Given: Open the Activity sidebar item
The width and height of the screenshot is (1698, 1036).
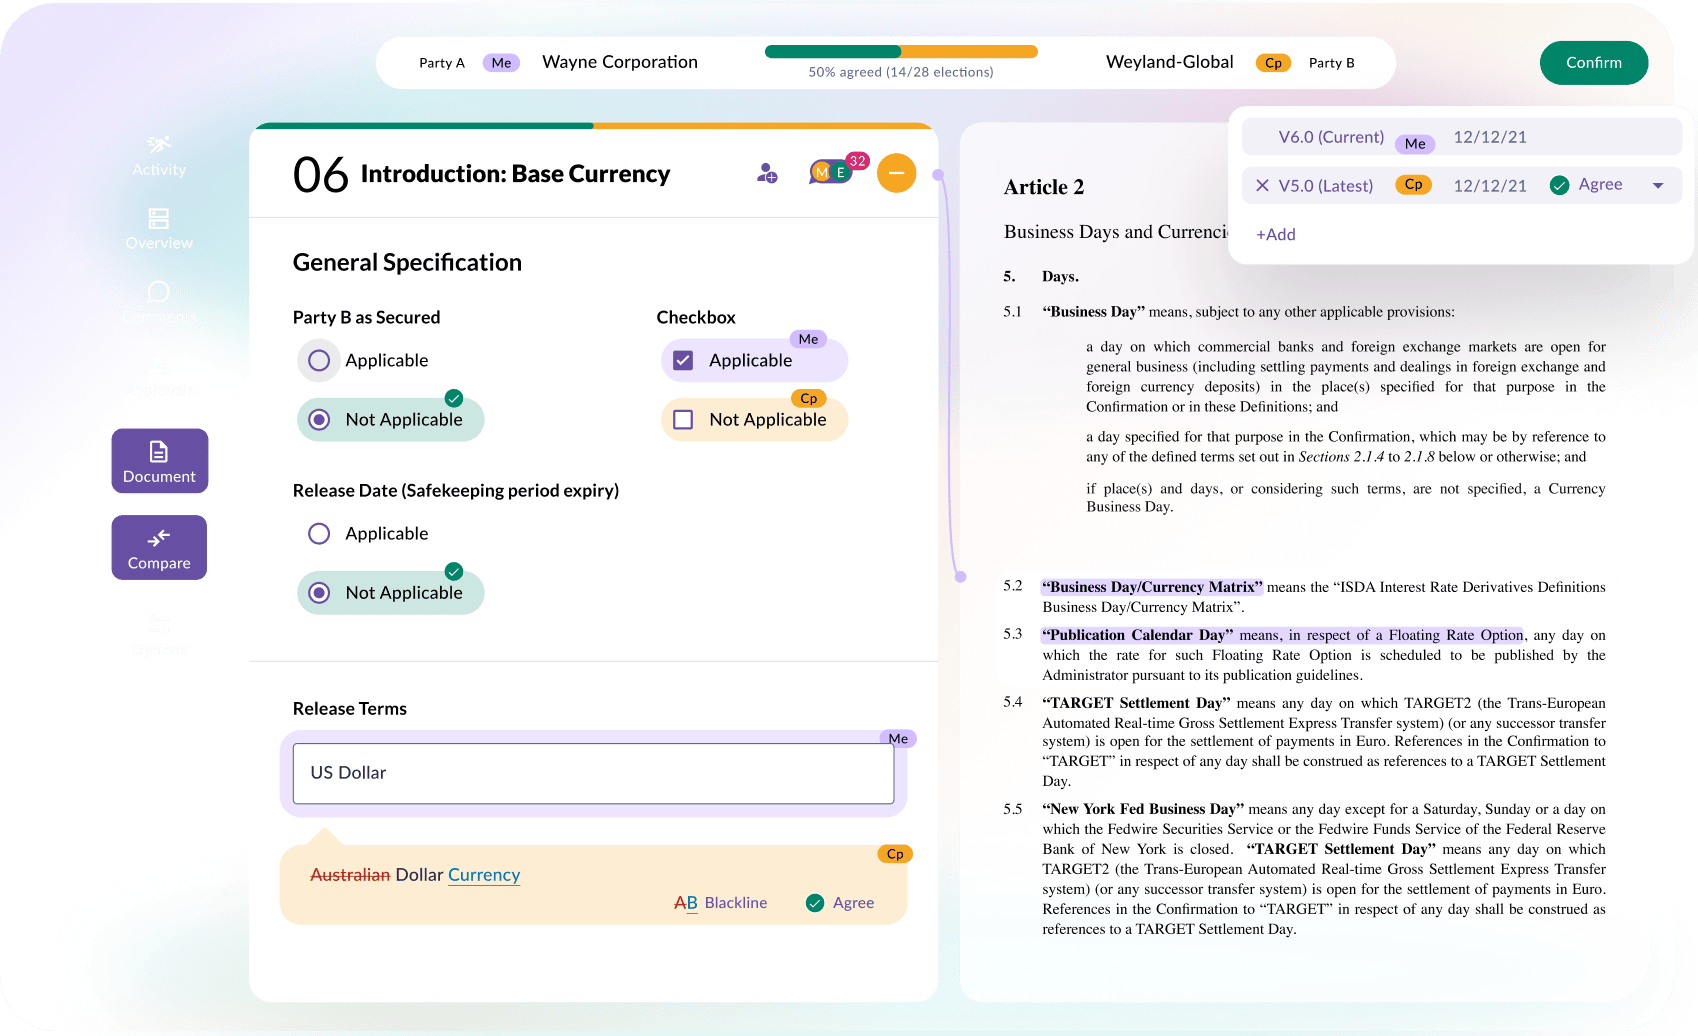Looking at the screenshot, I should point(159,157).
